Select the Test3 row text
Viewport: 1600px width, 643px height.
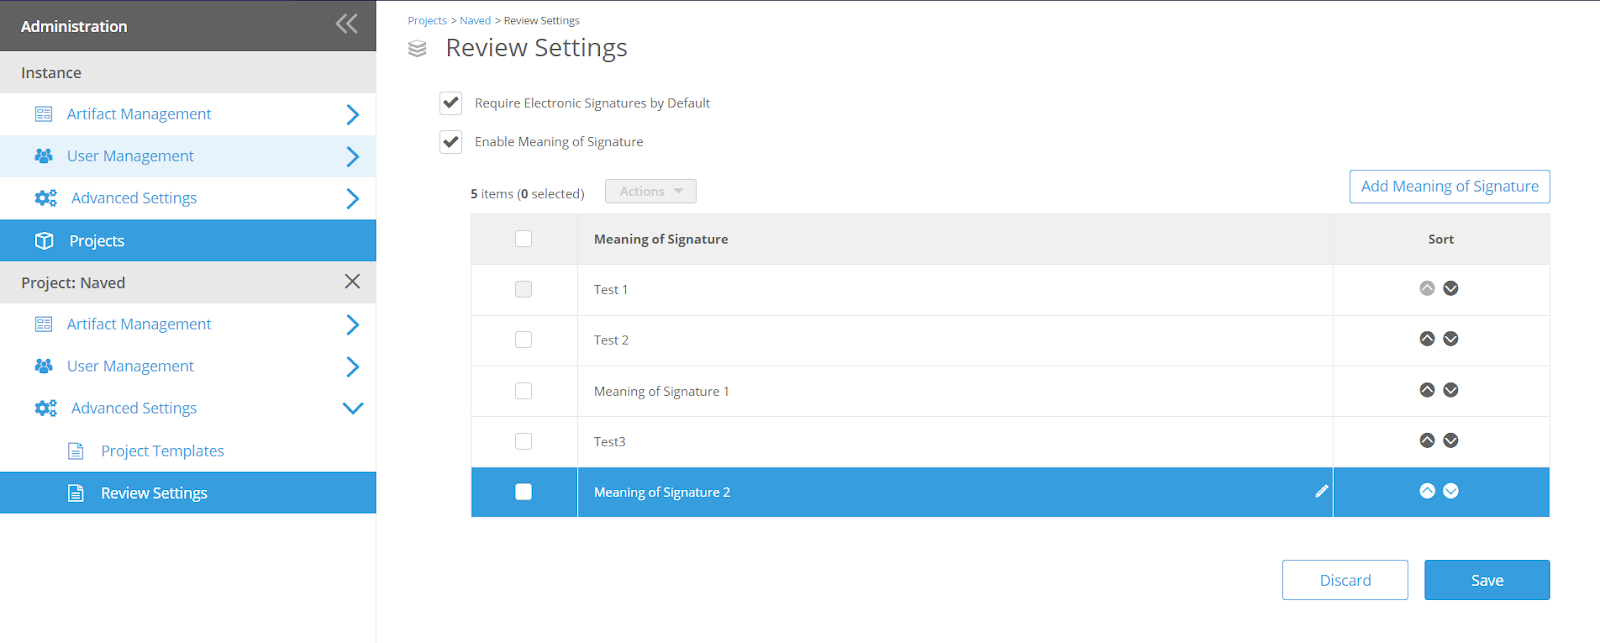coord(609,441)
